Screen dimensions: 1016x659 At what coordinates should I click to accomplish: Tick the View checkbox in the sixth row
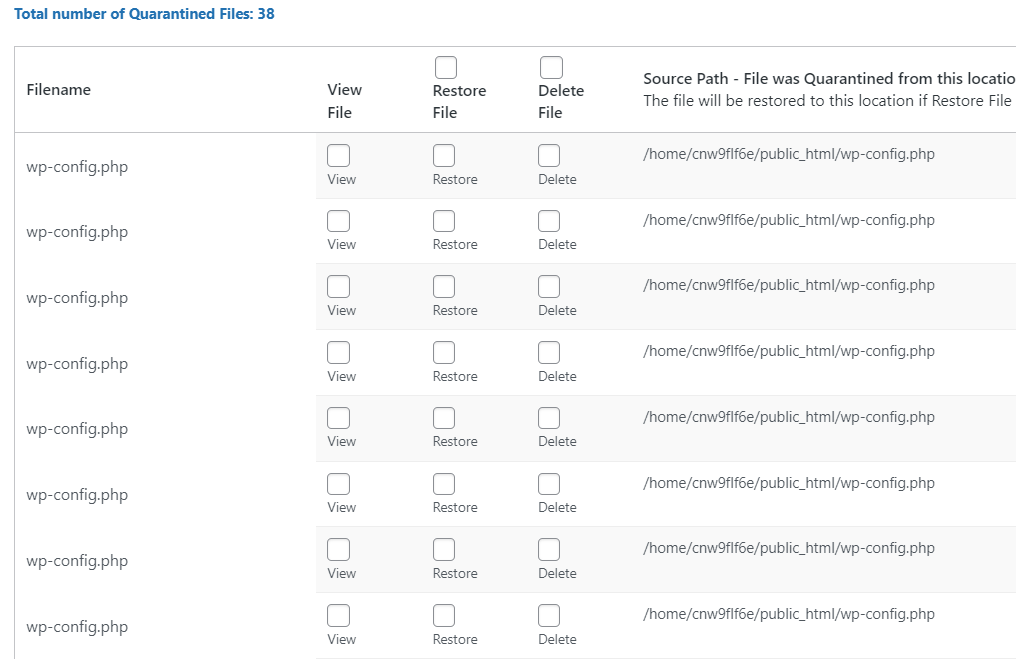point(339,484)
